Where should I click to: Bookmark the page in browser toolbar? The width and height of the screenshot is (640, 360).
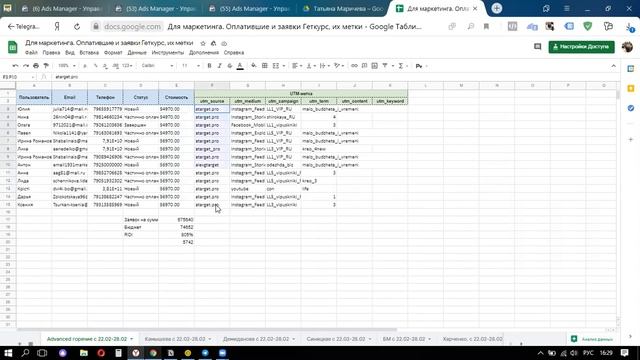[x=486, y=27]
